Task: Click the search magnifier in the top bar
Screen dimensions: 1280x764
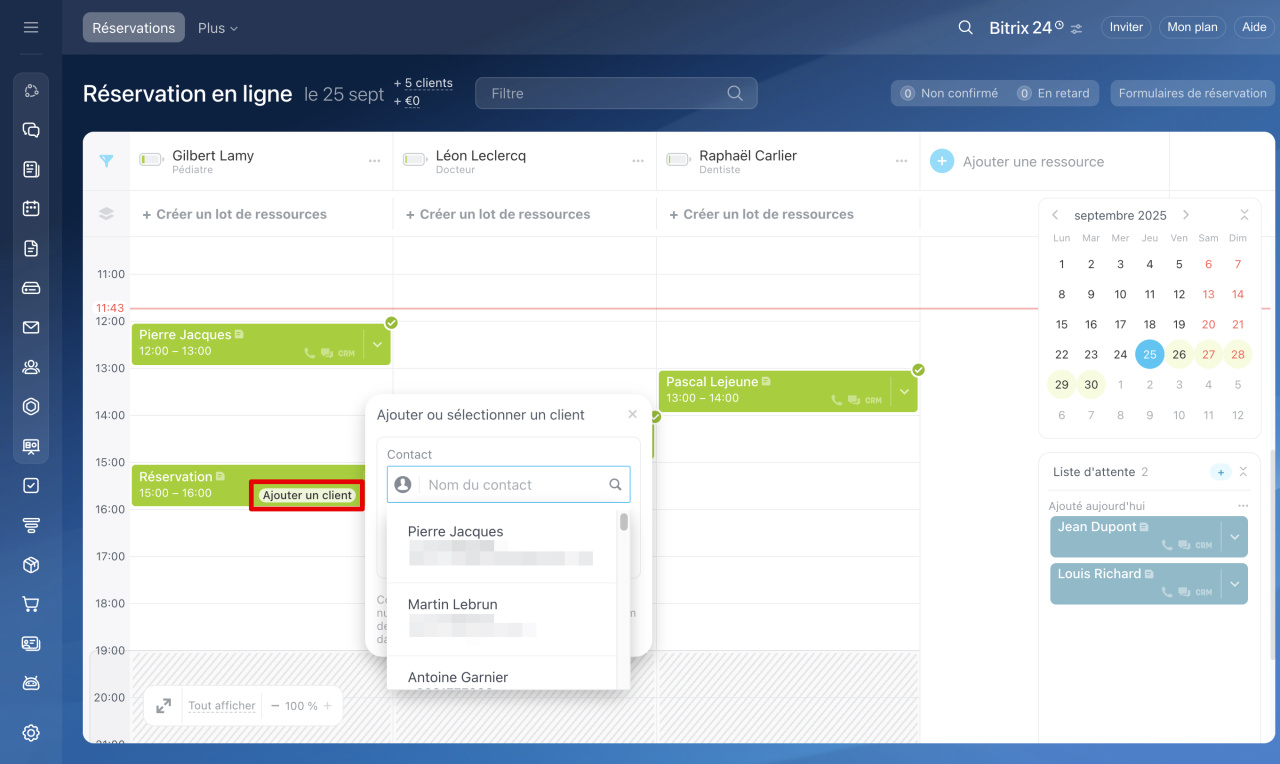Action: [965, 27]
